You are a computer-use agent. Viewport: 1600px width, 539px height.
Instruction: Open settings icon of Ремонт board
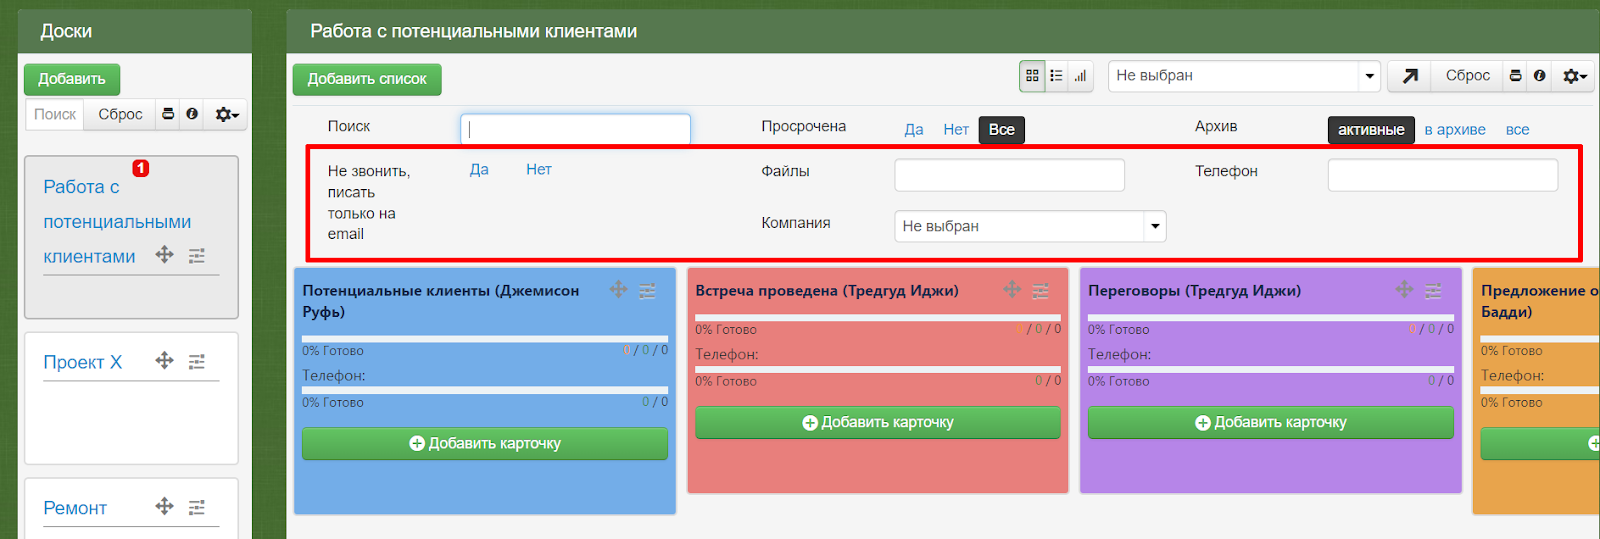pos(197,508)
